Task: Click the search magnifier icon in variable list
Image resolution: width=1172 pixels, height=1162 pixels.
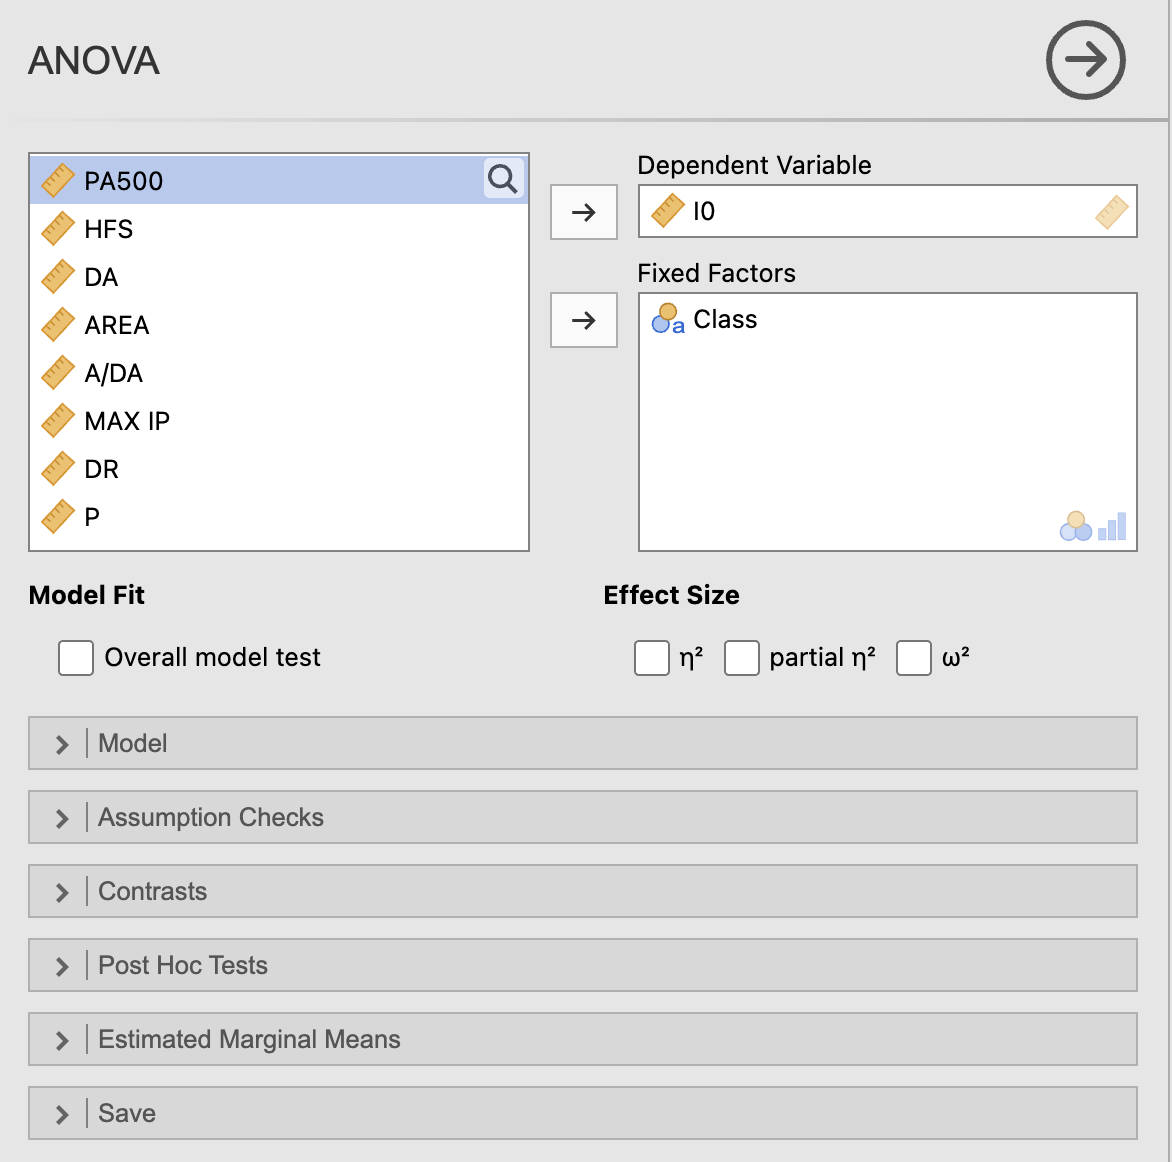Action: 503,179
